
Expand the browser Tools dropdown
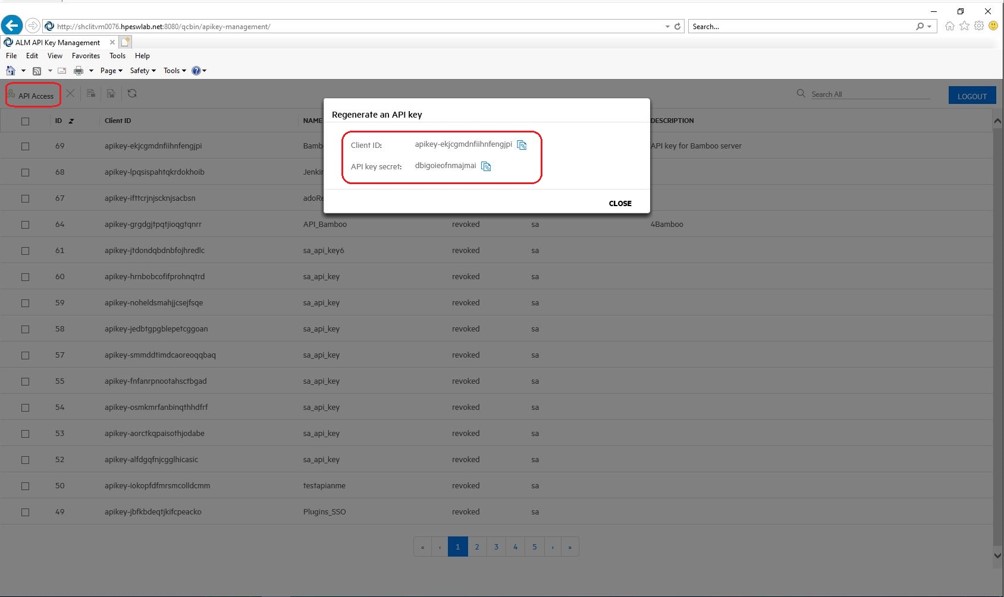[173, 70]
